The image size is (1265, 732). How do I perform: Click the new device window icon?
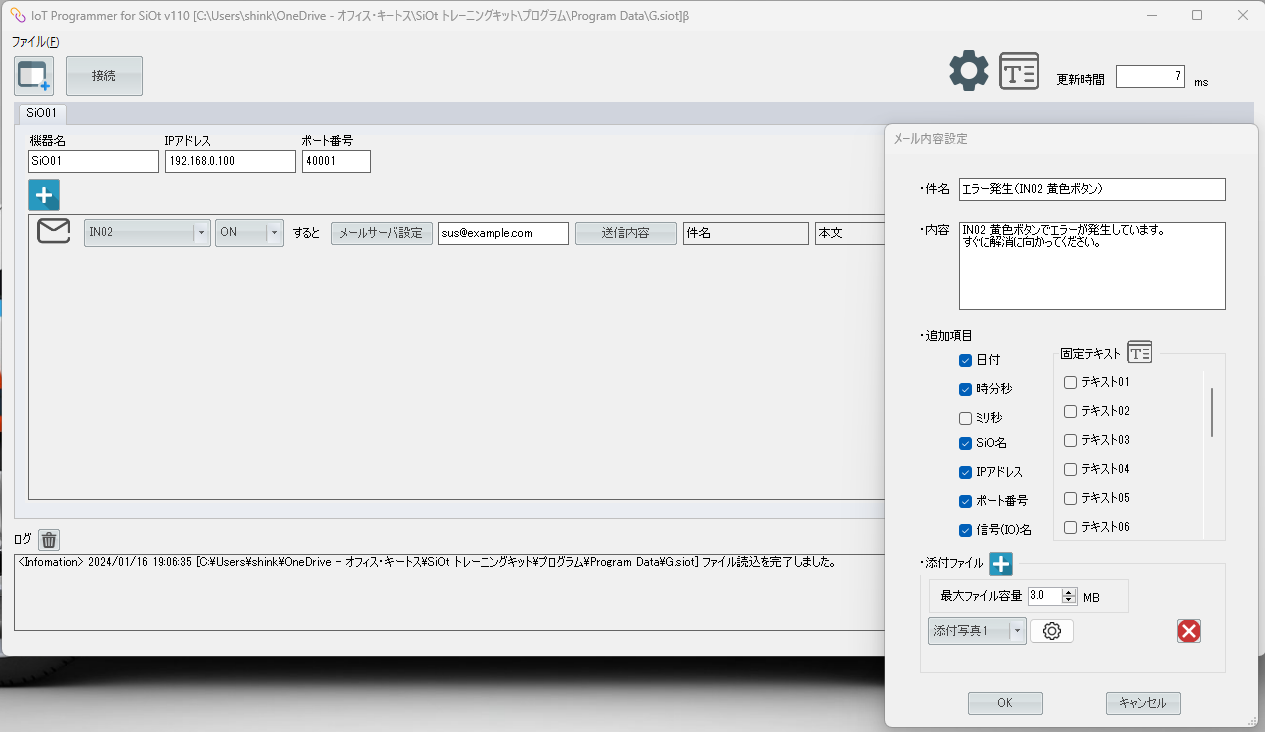[x=33, y=76]
